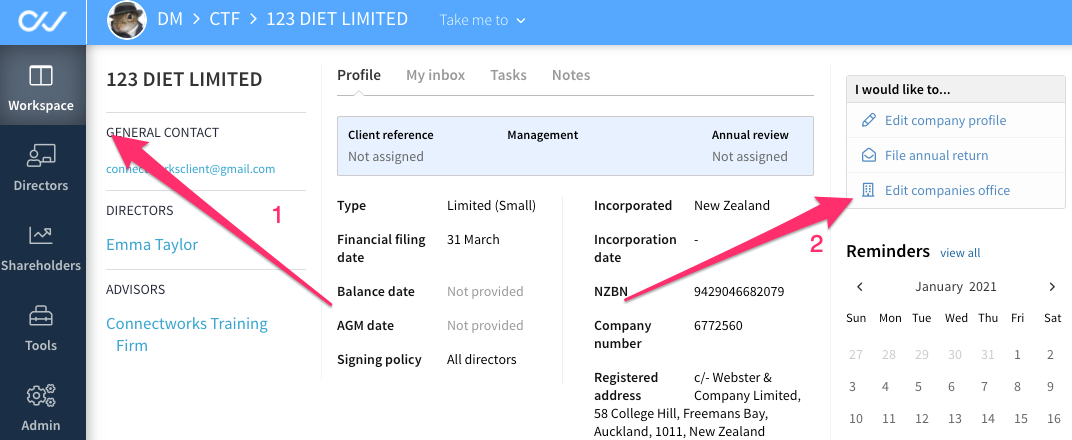Click the I would like to... header

tap(902, 90)
